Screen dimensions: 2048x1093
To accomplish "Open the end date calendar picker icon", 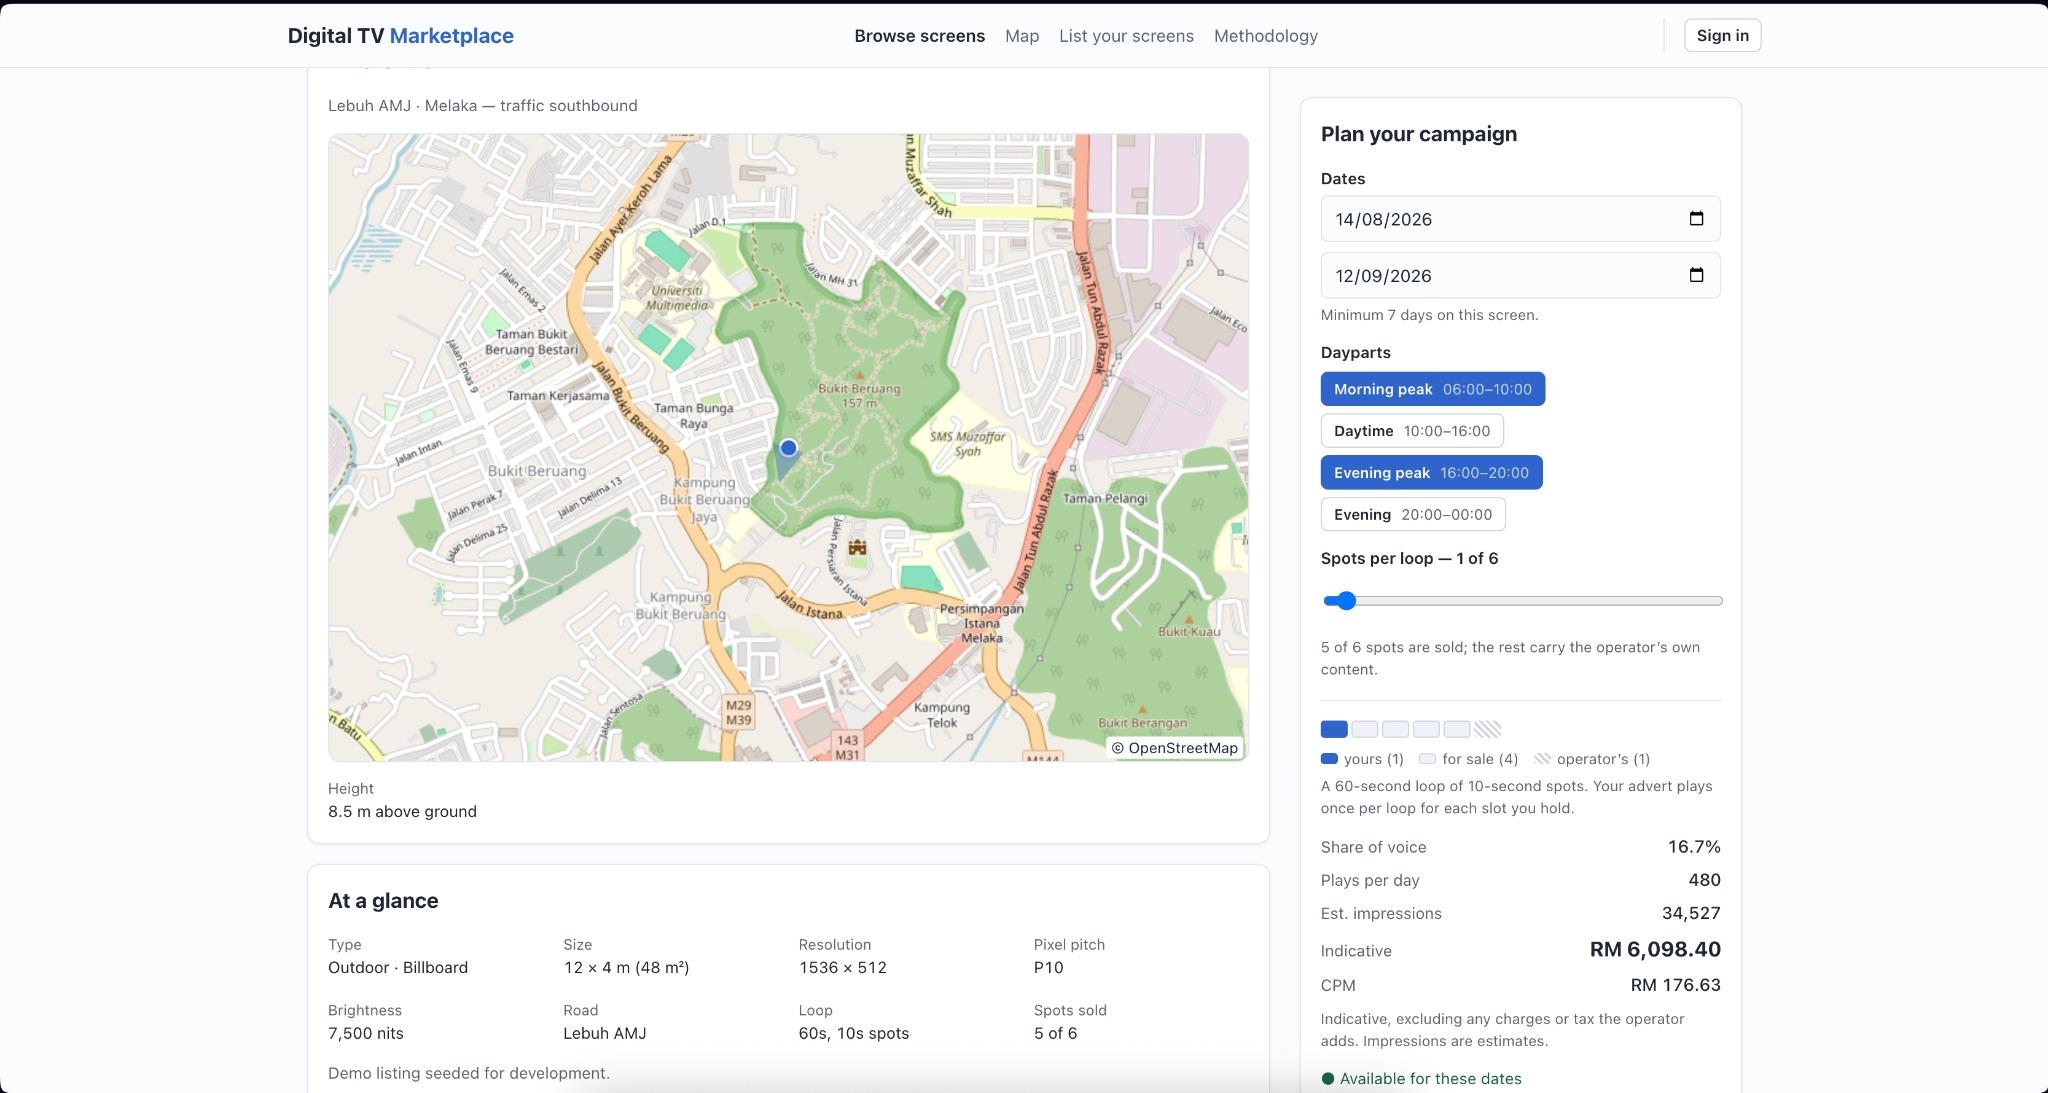I will click(x=1696, y=275).
